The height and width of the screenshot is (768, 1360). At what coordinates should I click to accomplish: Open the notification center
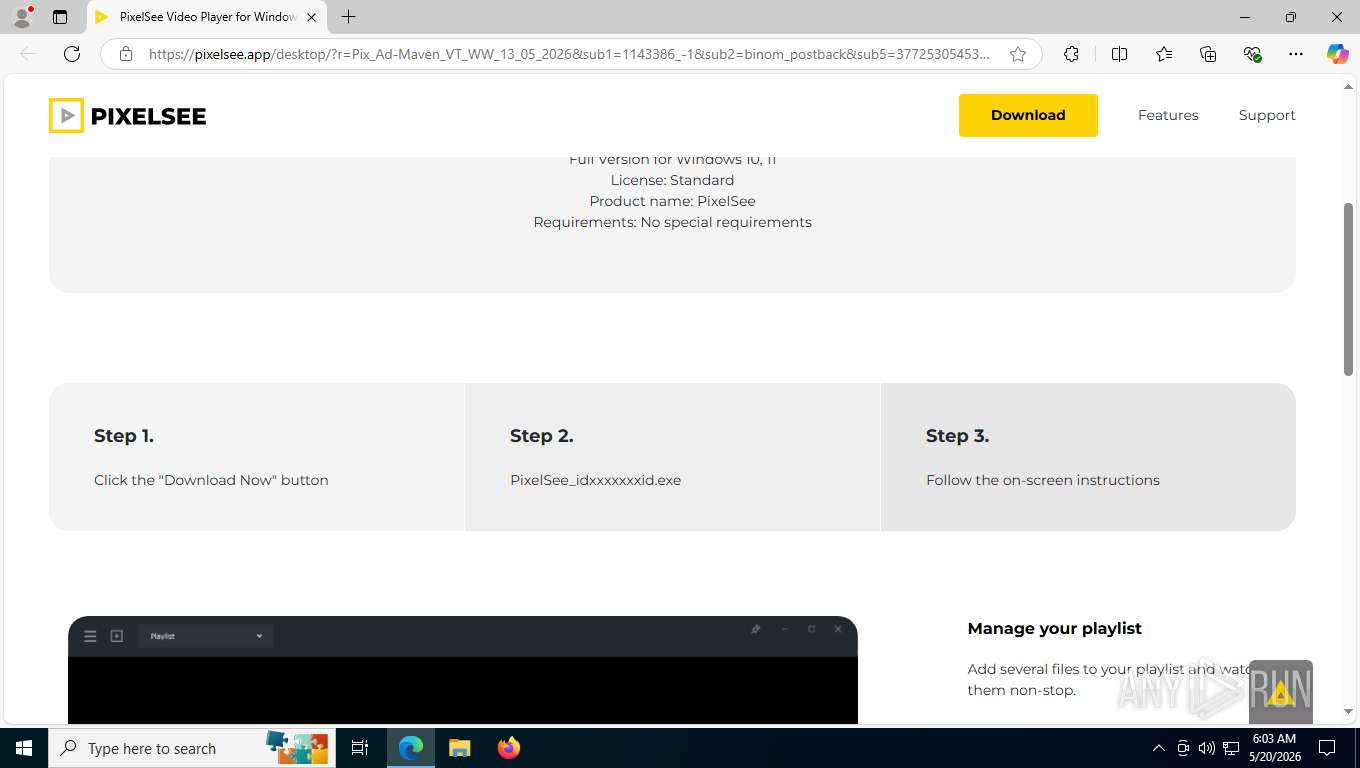[1327, 748]
